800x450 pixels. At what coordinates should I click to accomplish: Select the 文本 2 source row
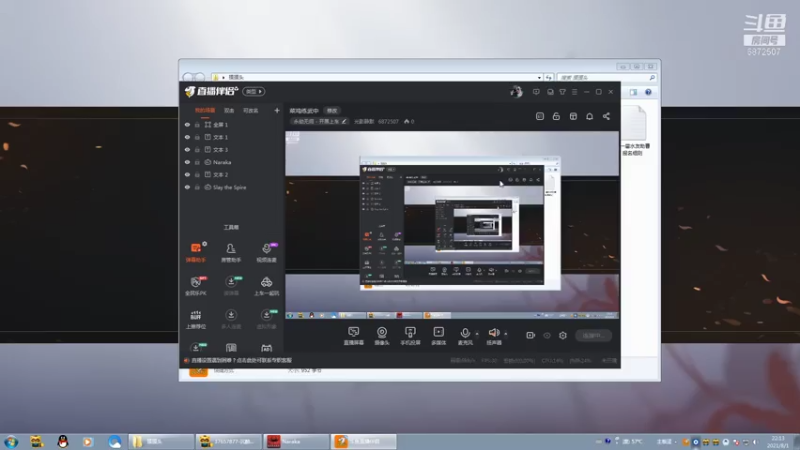232,174
